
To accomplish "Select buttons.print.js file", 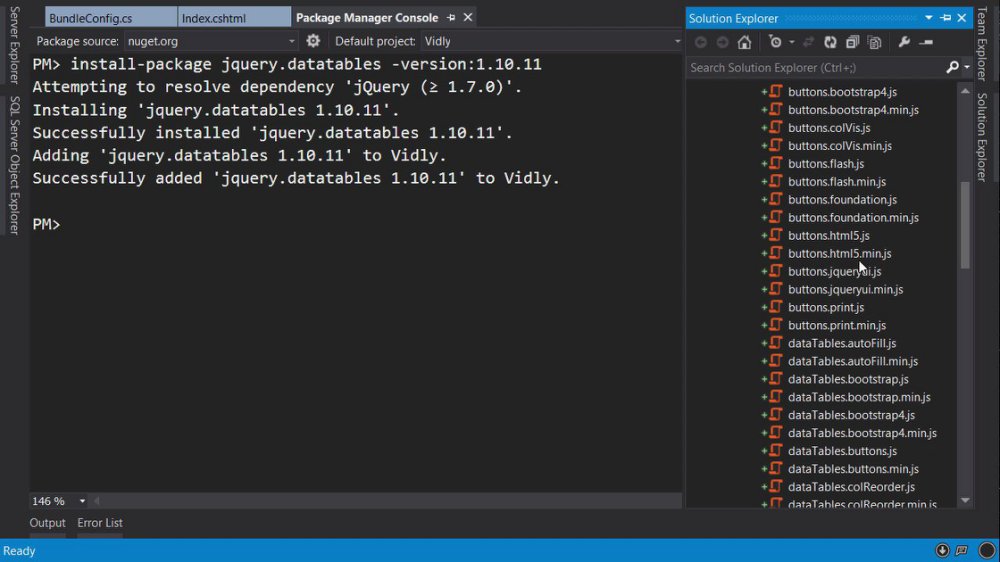I will pos(826,307).
